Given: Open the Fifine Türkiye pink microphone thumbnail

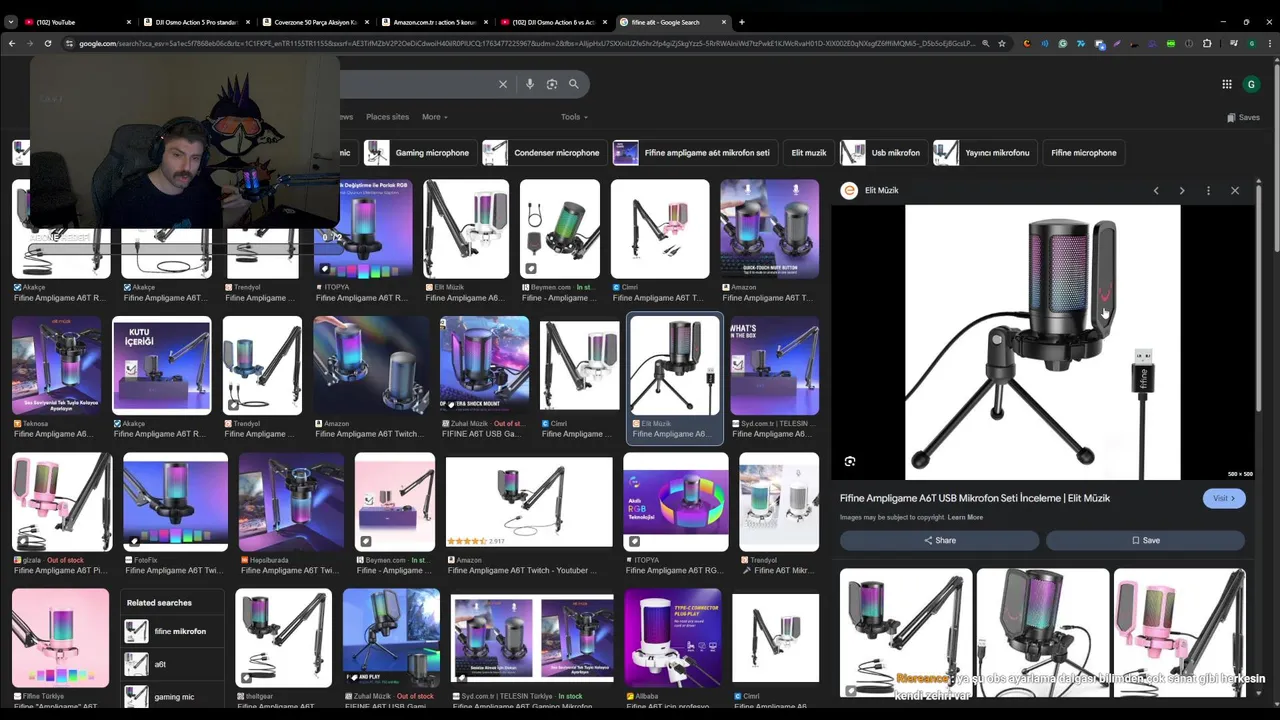Looking at the screenshot, I should click(x=60, y=638).
